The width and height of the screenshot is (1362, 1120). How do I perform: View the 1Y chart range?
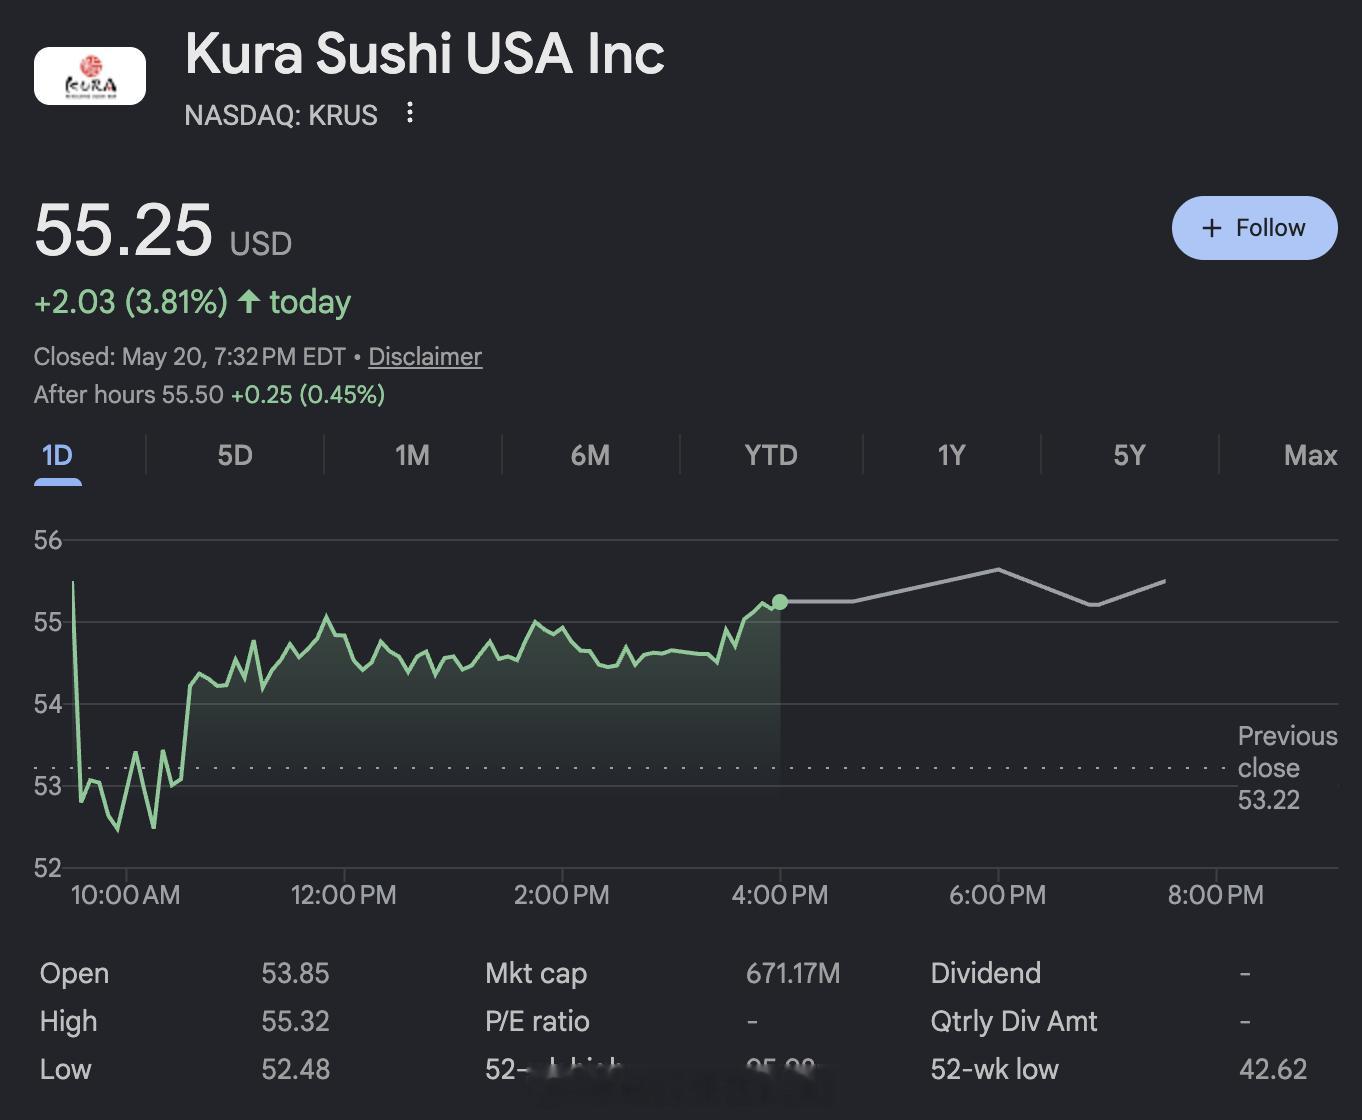point(951,456)
